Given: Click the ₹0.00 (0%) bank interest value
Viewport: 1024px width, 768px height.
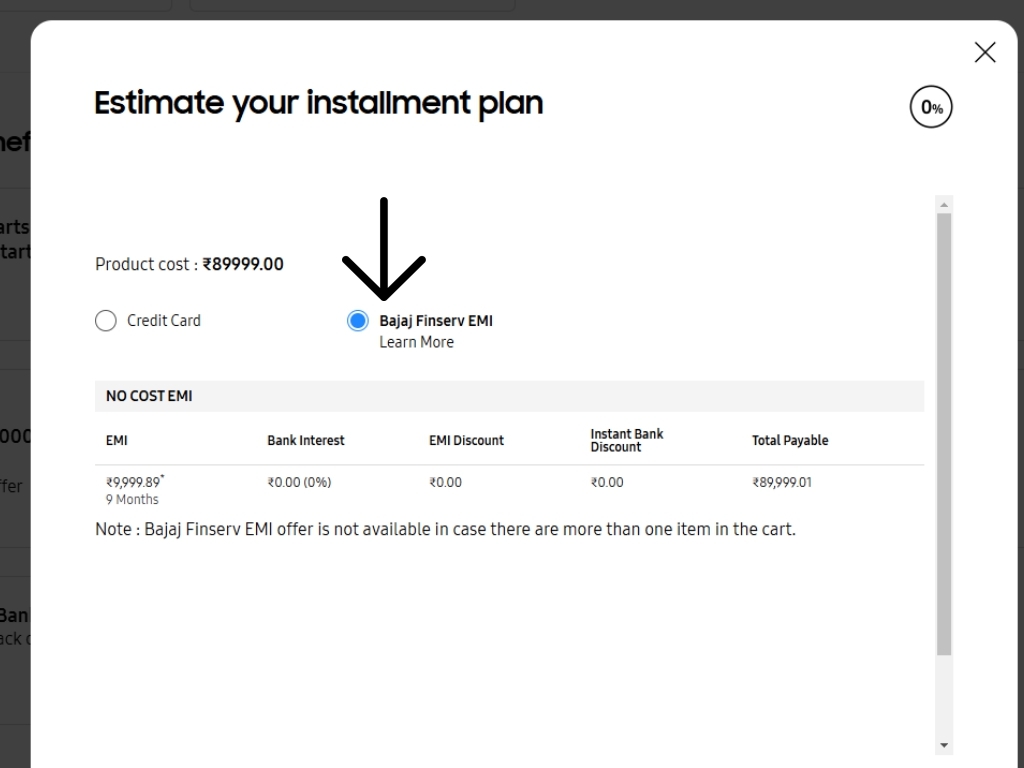Looking at the screenshot, I should (299, 482).
